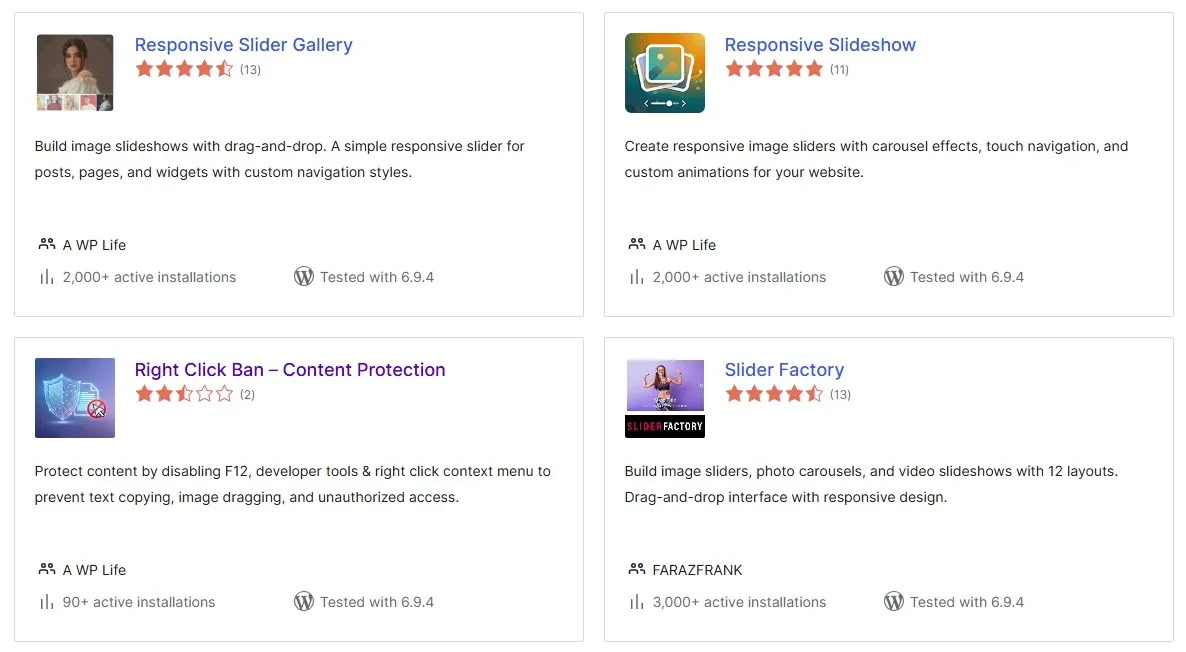
Task: Open the Right Click Ban – Content Protection plugin
Action: pyautogui.click(x=290, y=369)
